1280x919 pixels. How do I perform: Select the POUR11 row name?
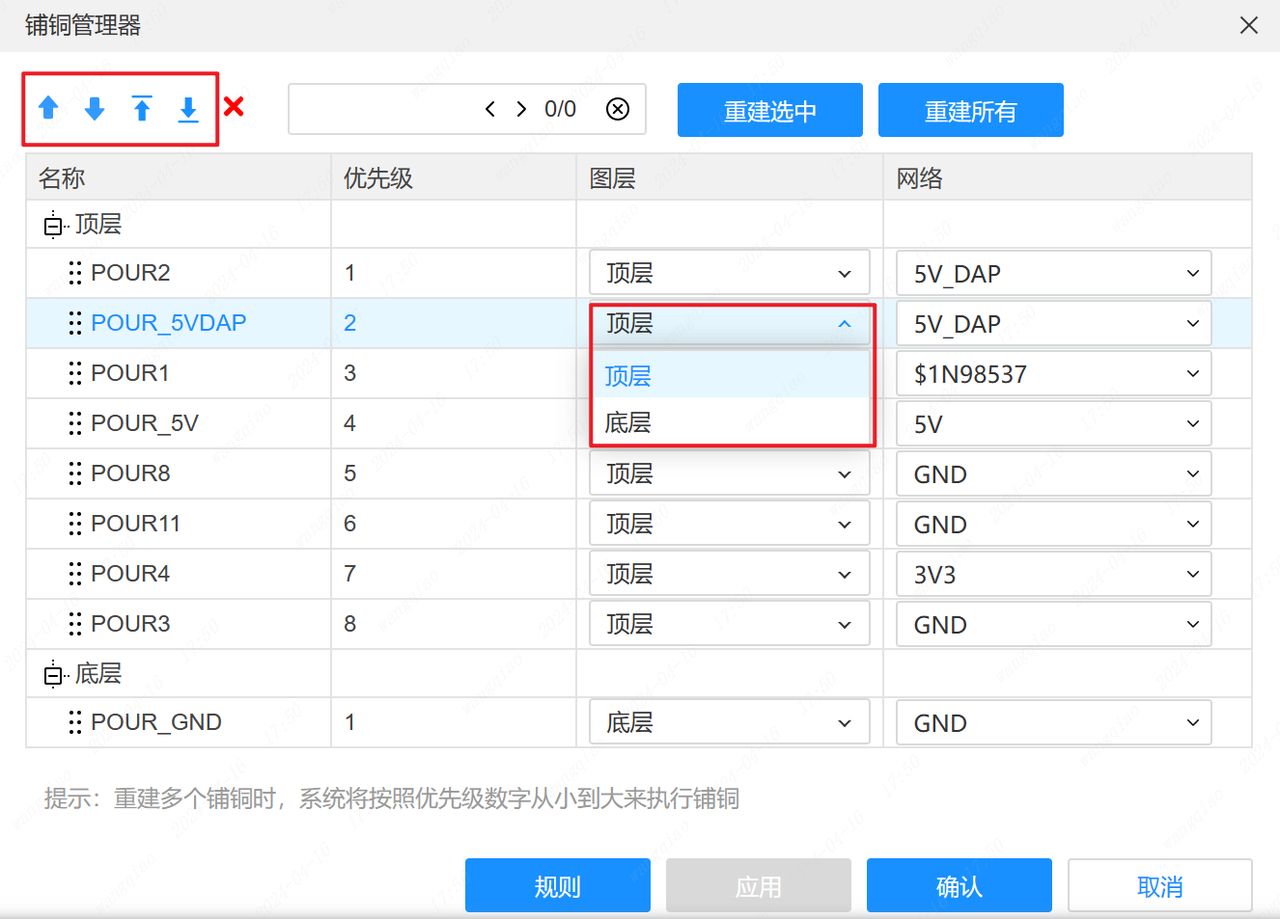pyautogui.click(x=136, y=523)
